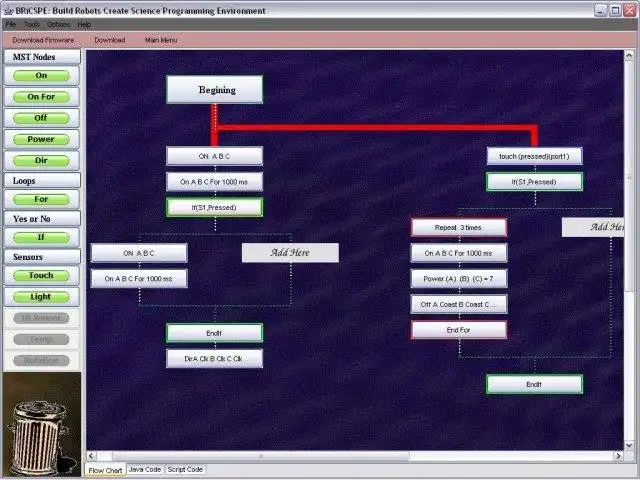Select the EndIf node above Dir A Clk
The image size is (640, 480).
[214, 333]
